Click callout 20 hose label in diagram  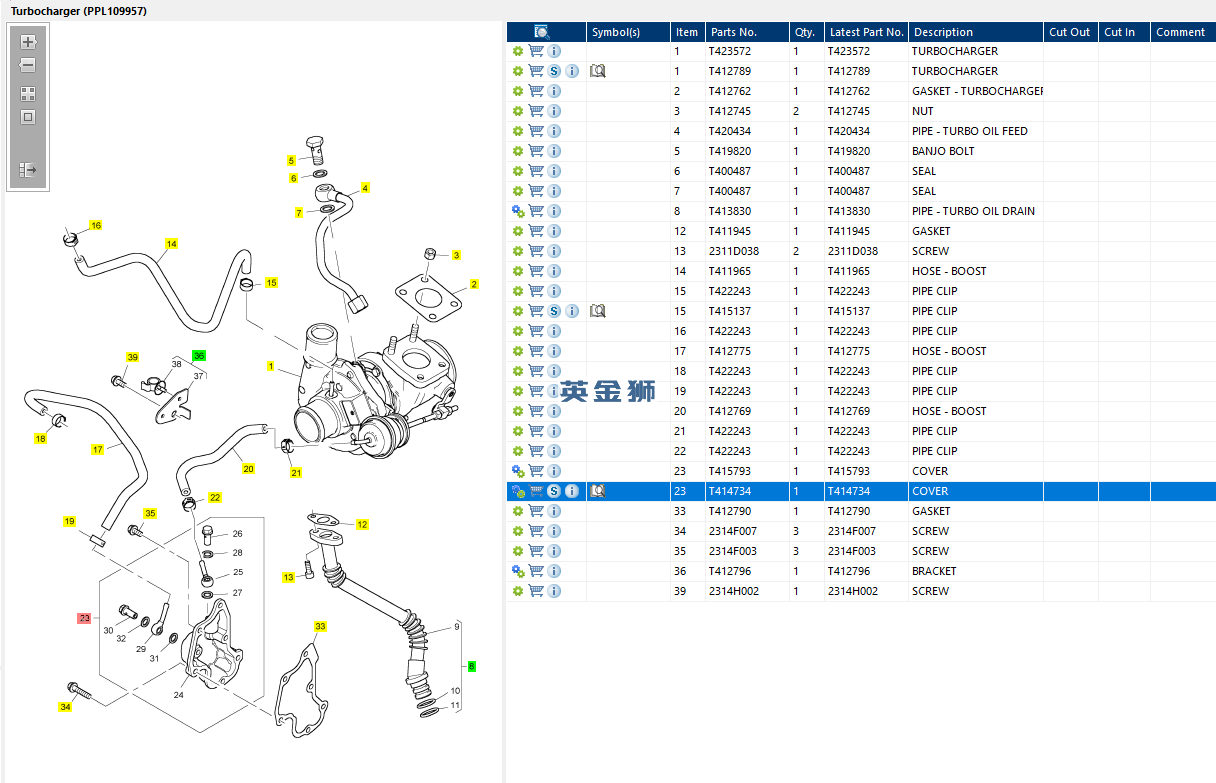tap(248, 468)
